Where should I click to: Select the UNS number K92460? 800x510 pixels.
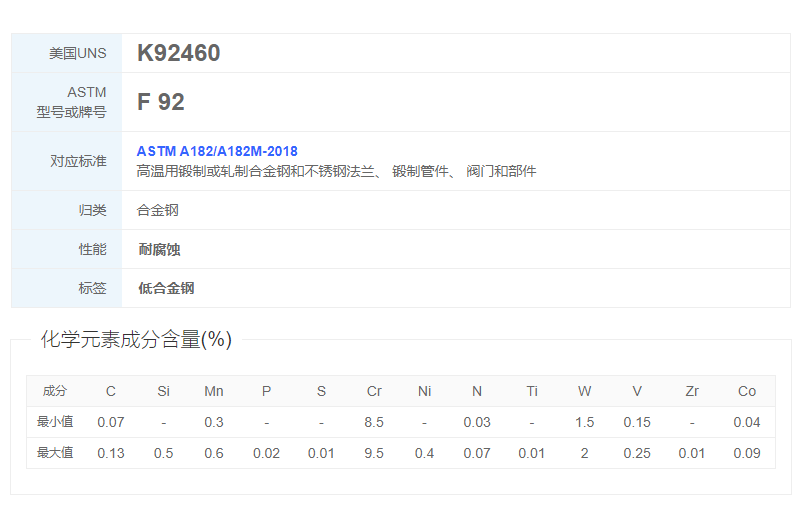[x=179, y=53]
